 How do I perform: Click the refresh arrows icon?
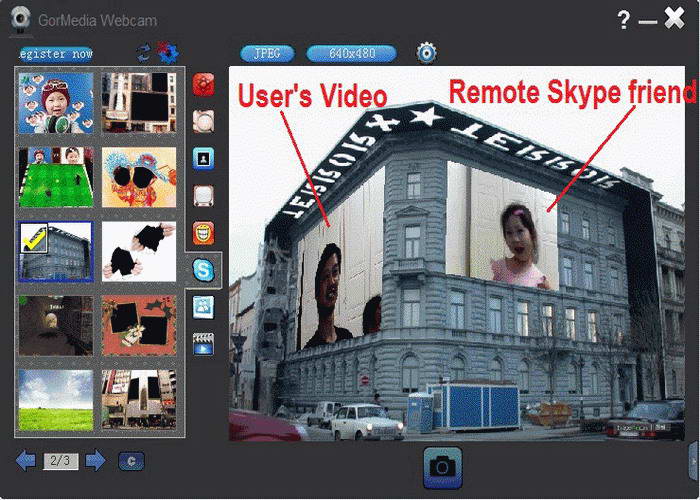pos(144,52)
